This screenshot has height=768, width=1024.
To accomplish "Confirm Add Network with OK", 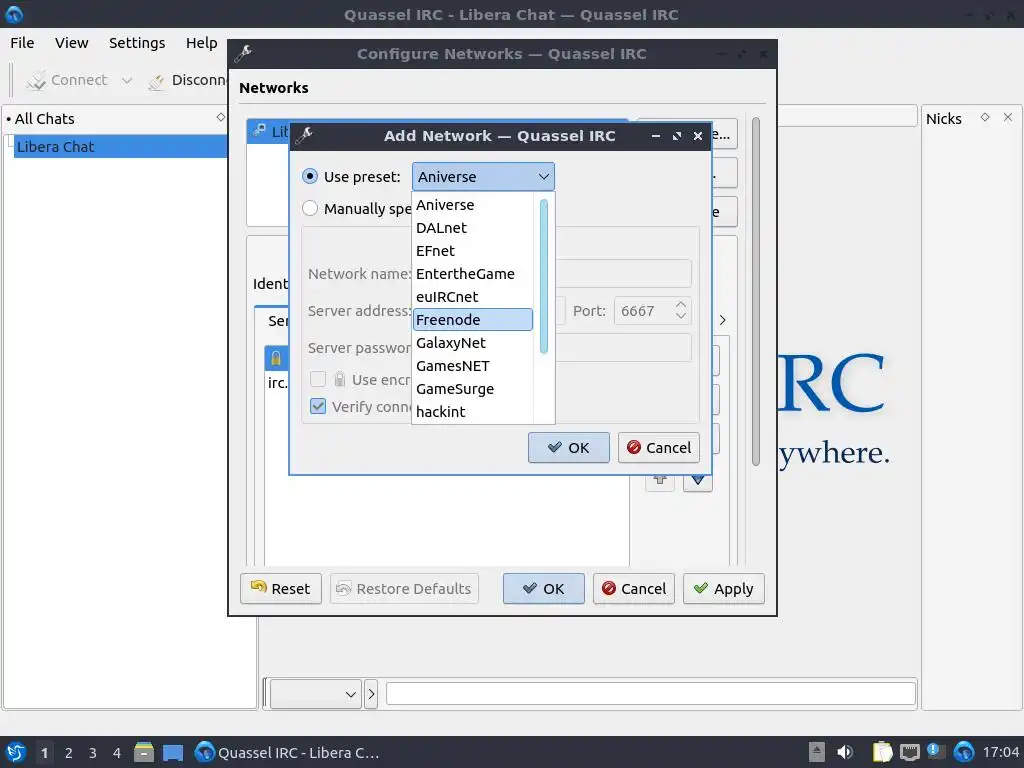I will pos(568,447).
